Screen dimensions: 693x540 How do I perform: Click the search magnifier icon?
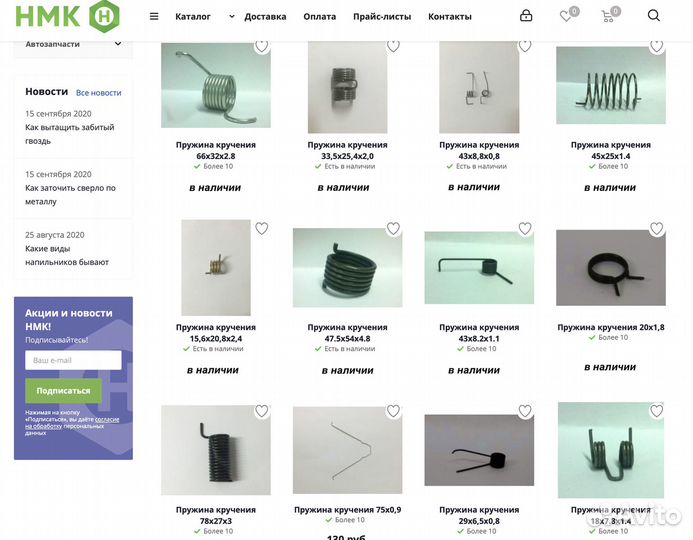(x=654, y=16)
